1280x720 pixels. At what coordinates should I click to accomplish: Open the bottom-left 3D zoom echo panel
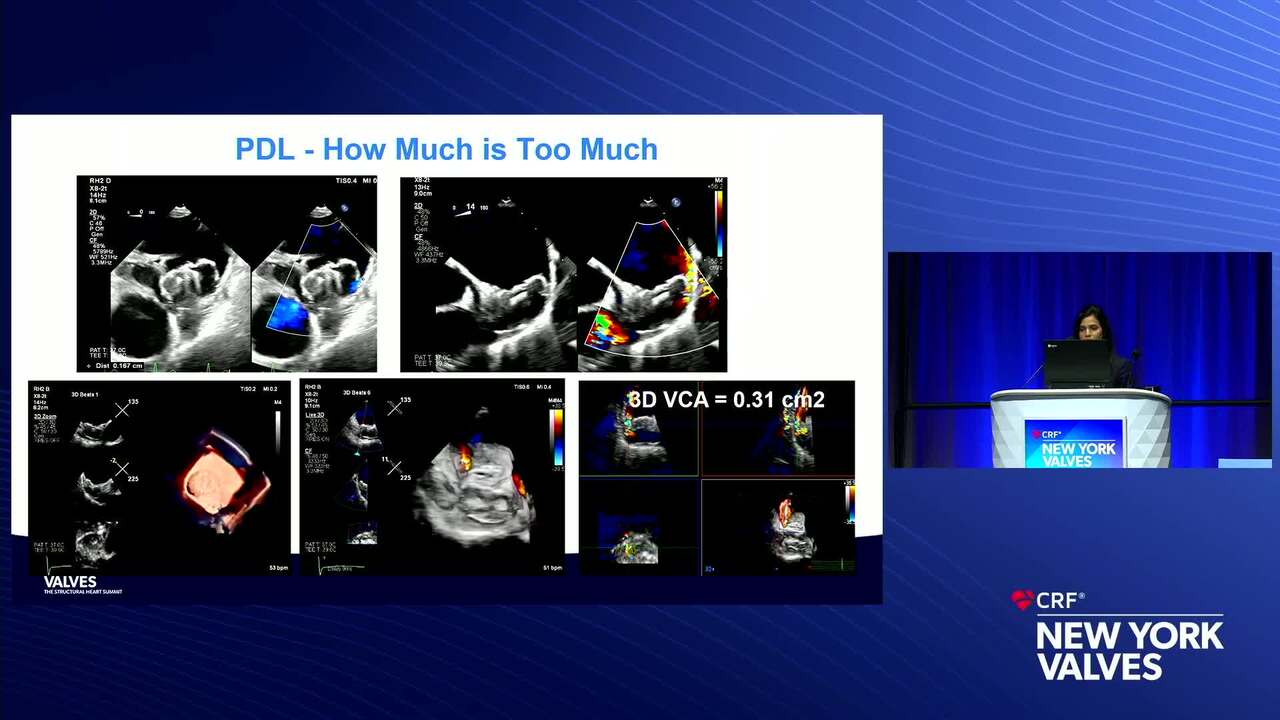tap(159, 477)
